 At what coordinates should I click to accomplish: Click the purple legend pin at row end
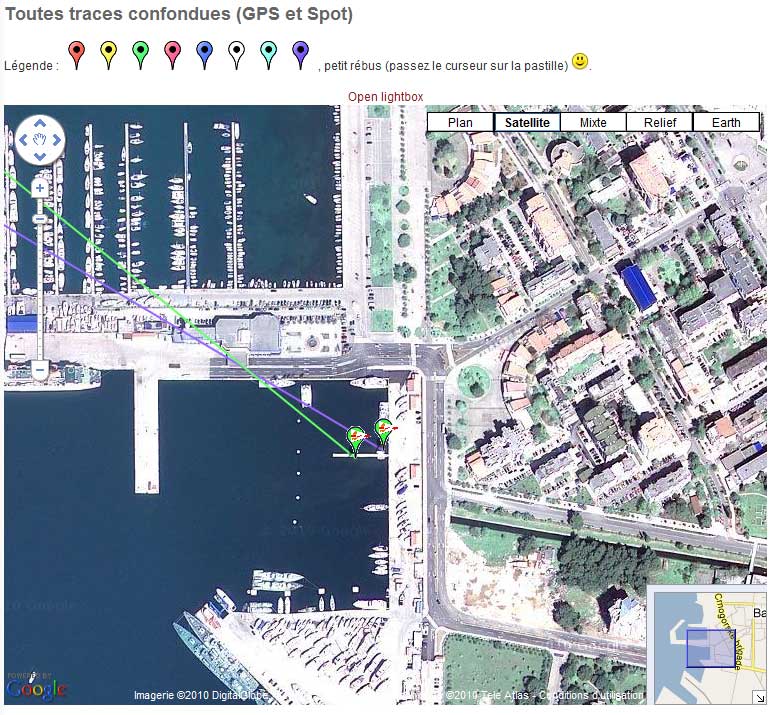(x=300, y=52)
